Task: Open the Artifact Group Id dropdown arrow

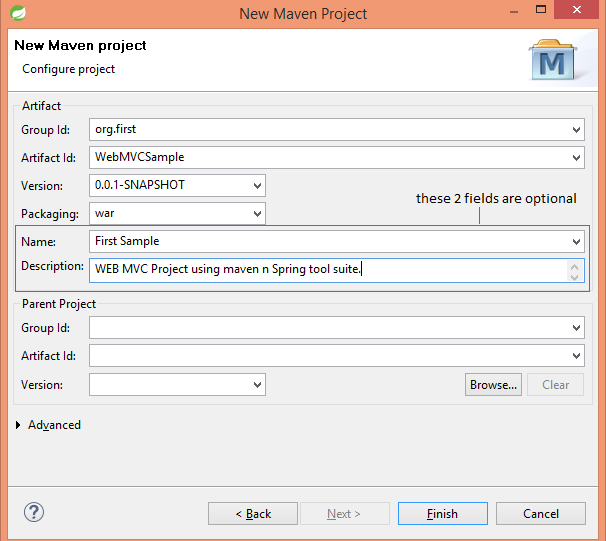Action: click(x=576, y=130)
